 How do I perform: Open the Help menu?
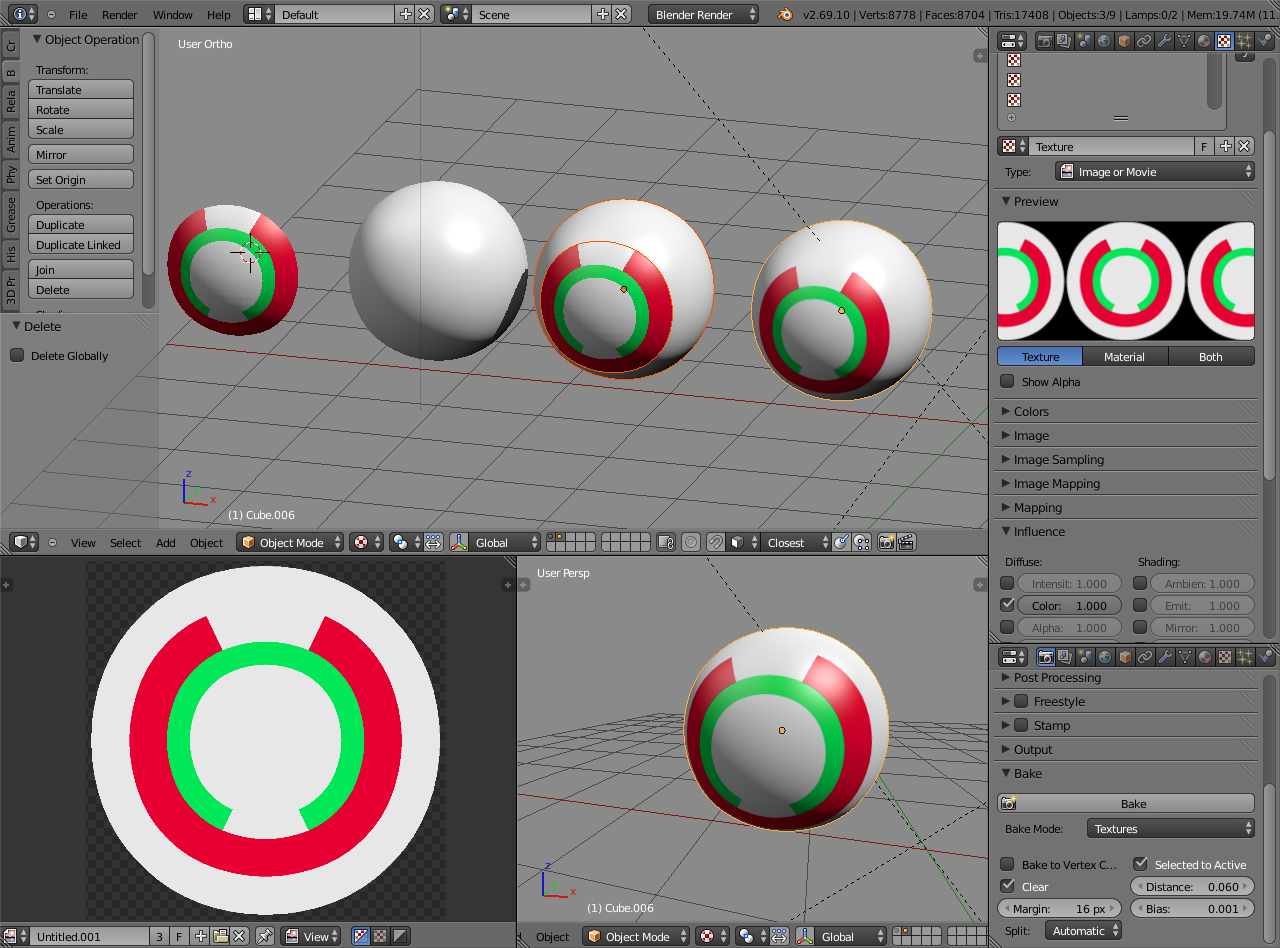coord(219,15)
